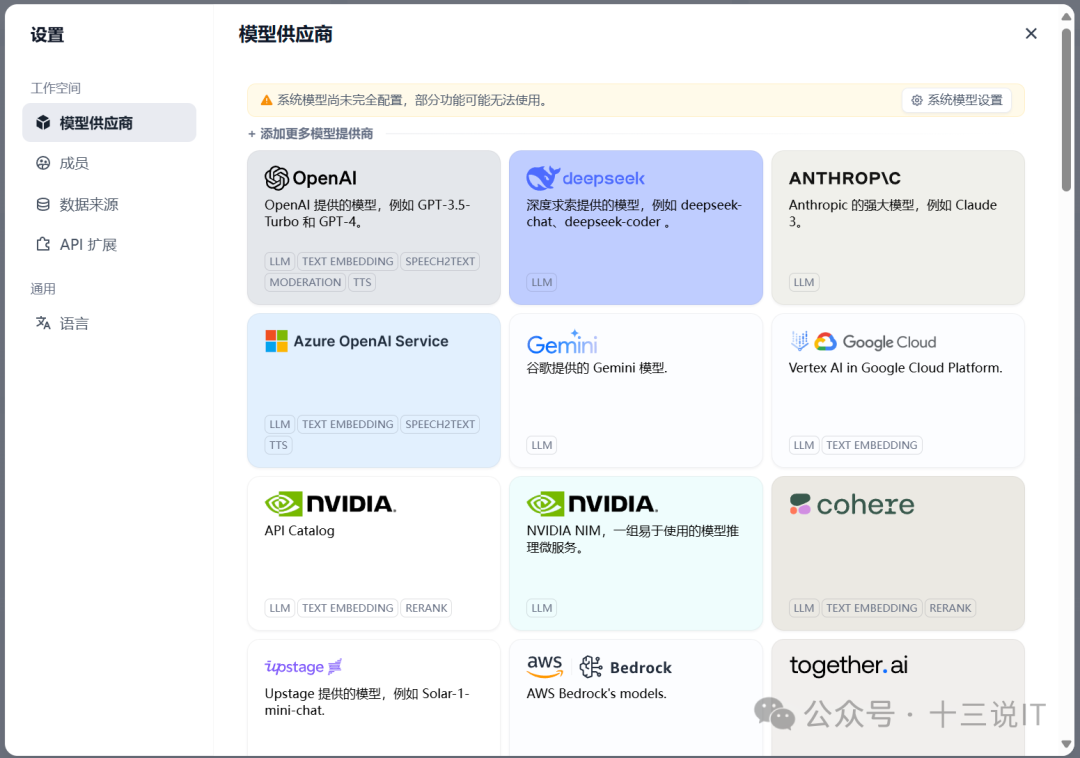
Task: Click the deepseek whale logo
Action: click(x=543, y=178)
